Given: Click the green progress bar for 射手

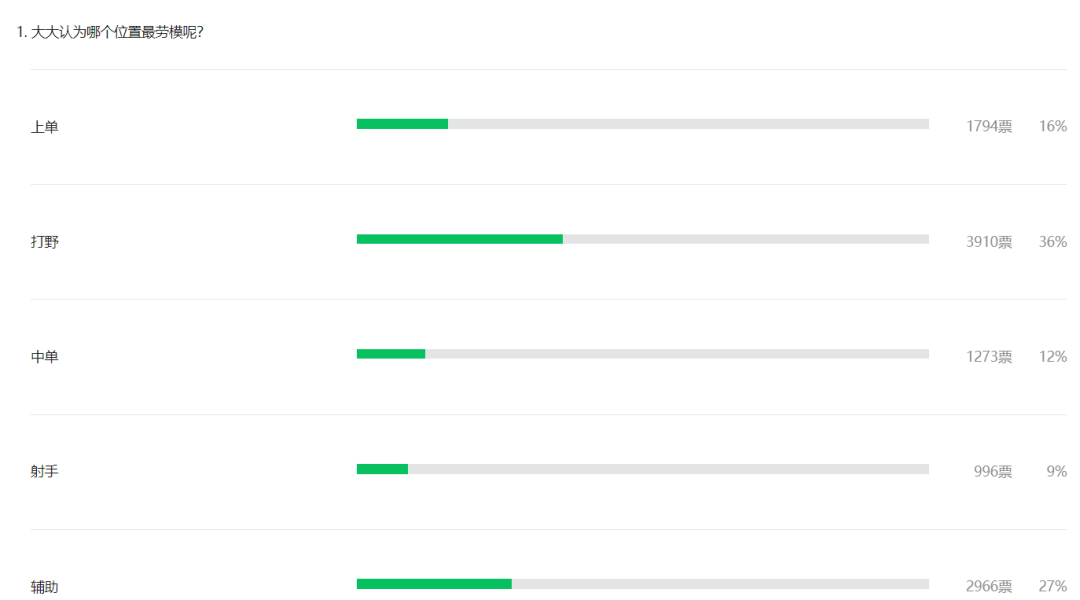Looking at the screenshot, I should pyautogui.click(x=382, y=469).
